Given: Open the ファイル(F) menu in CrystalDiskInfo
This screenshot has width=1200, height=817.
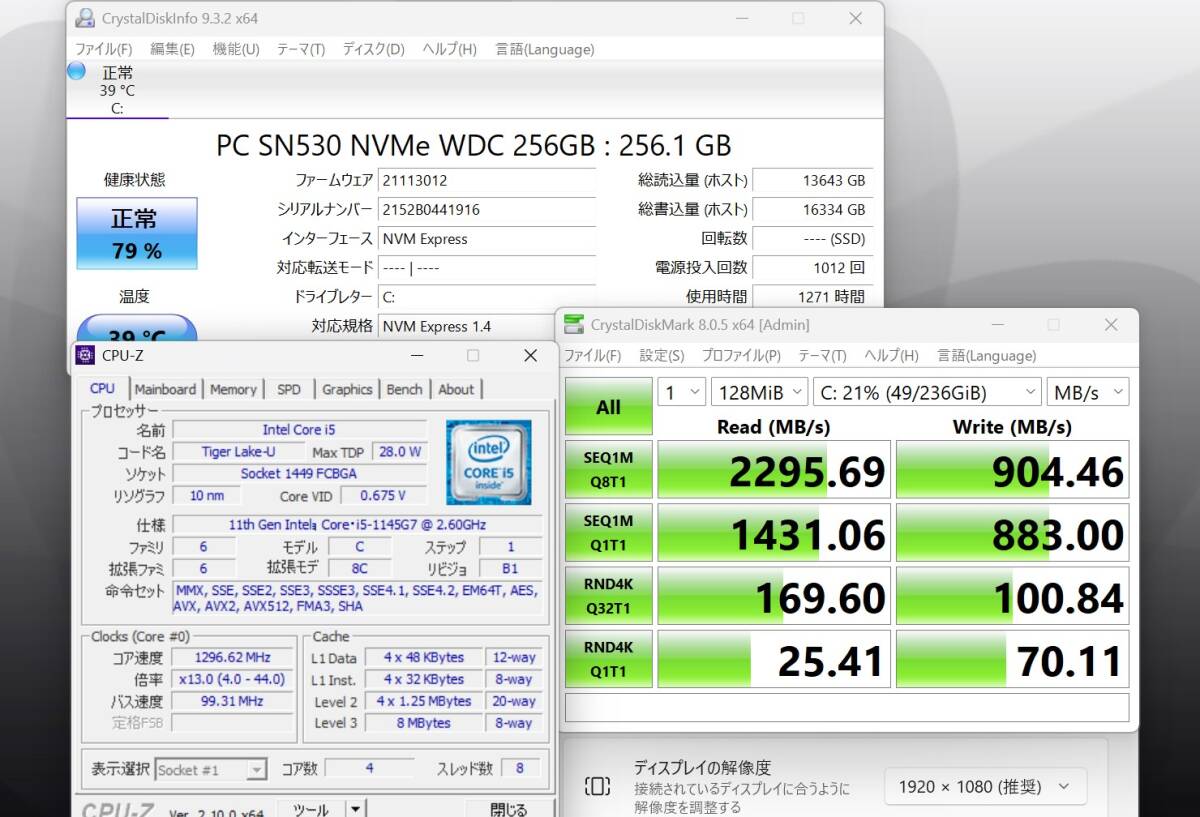Looking at the screenshot, I should [104, 49].
